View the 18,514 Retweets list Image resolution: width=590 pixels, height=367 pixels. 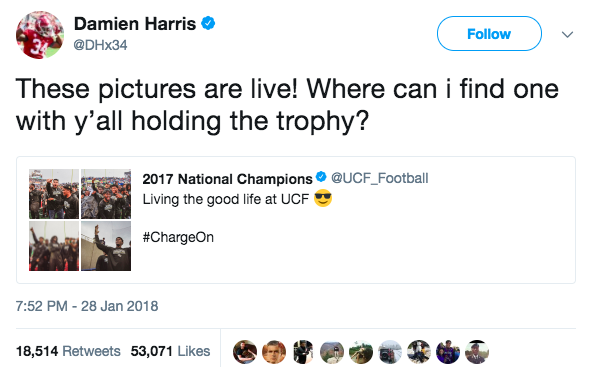click(x=68, y=351)
